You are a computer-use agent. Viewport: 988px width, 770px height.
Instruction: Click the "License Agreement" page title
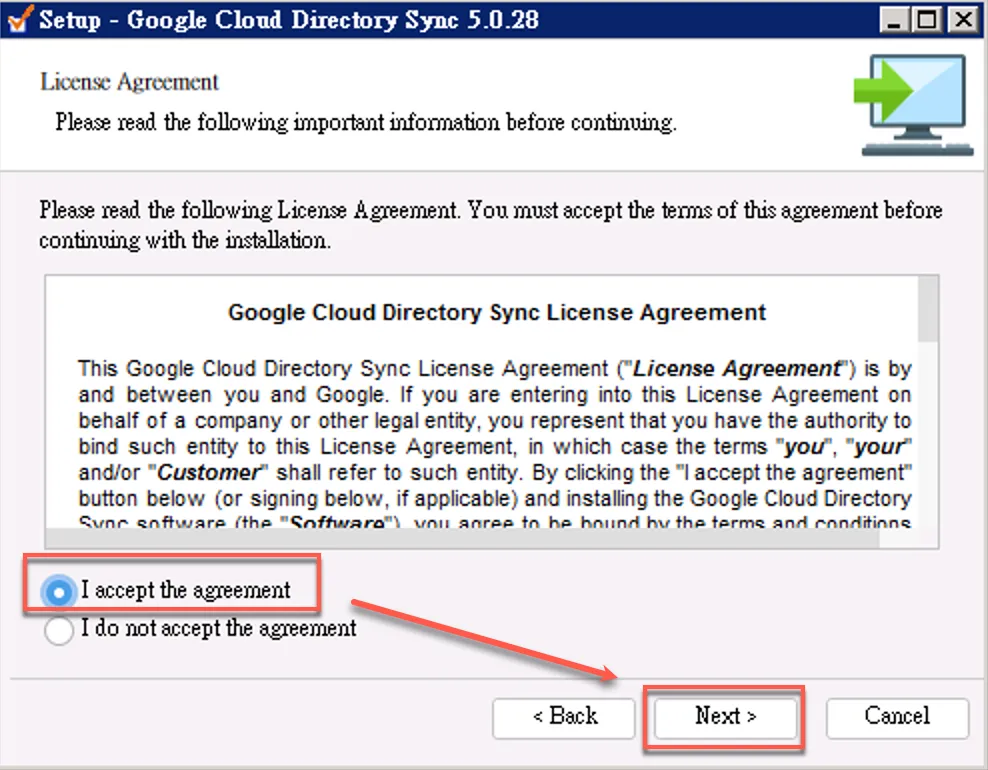pyautogui.click(x=129, y=82)
